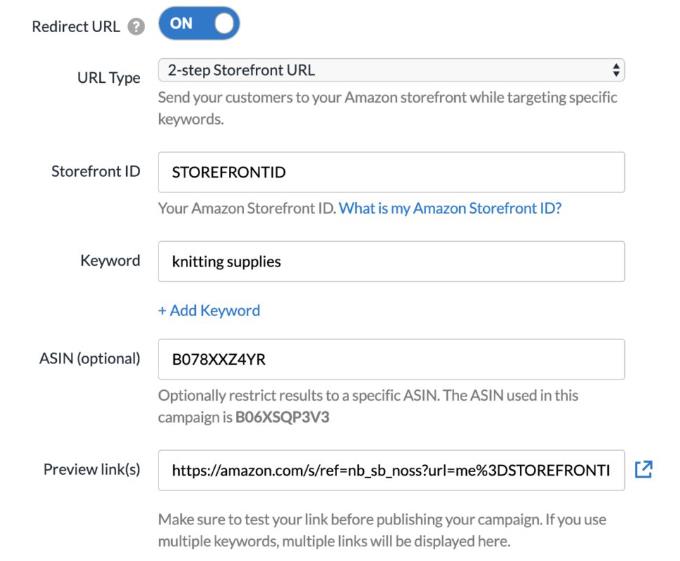This screenshot has width=680, height=561.
Task: Click the Storefront ID input field
Action: pyautogui.click(x=390, y=172)
